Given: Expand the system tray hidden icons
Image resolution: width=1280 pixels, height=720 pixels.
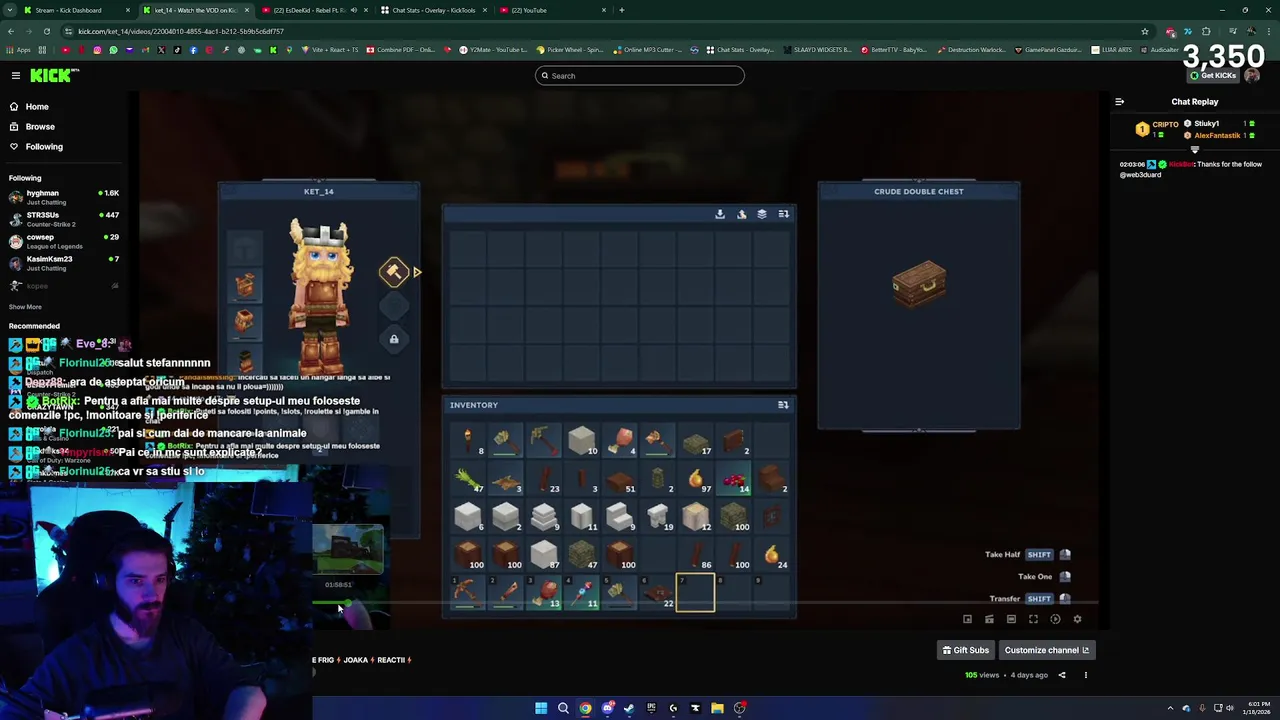Looking at the screenshot, I should coord(1170,708).
